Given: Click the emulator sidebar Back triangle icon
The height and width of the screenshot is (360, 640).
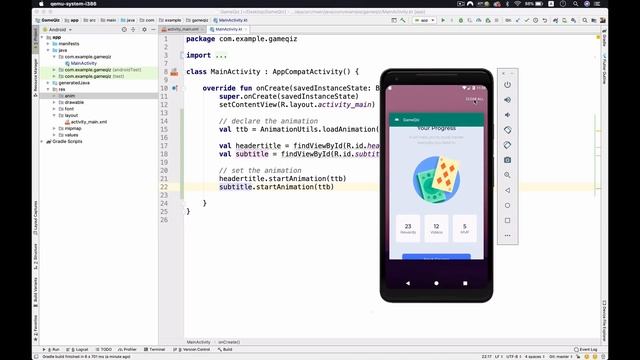Looking at the screenshot, I should tap(507, 190).
